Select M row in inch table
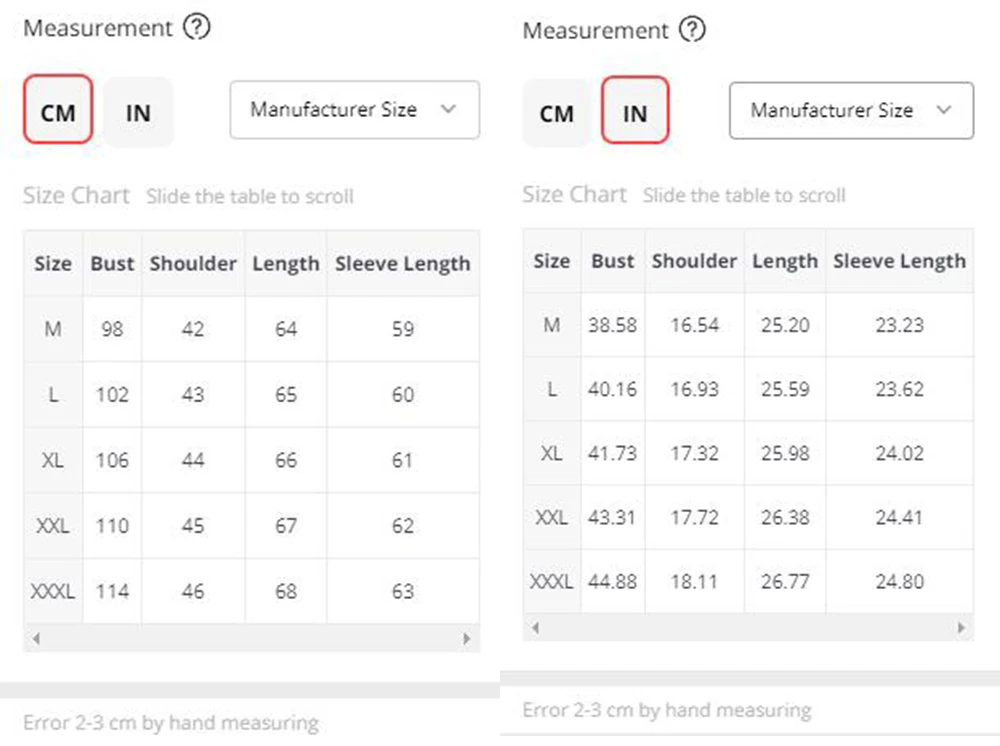This screenshot has width=1000, height=746. click(x=748, y=325)
